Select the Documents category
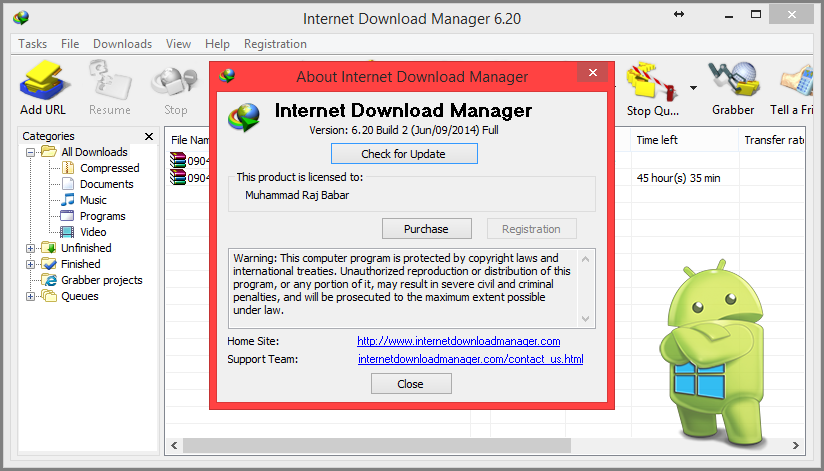This screenshot has height=471, width=824. pyautogui.click(x=107, y=184)
